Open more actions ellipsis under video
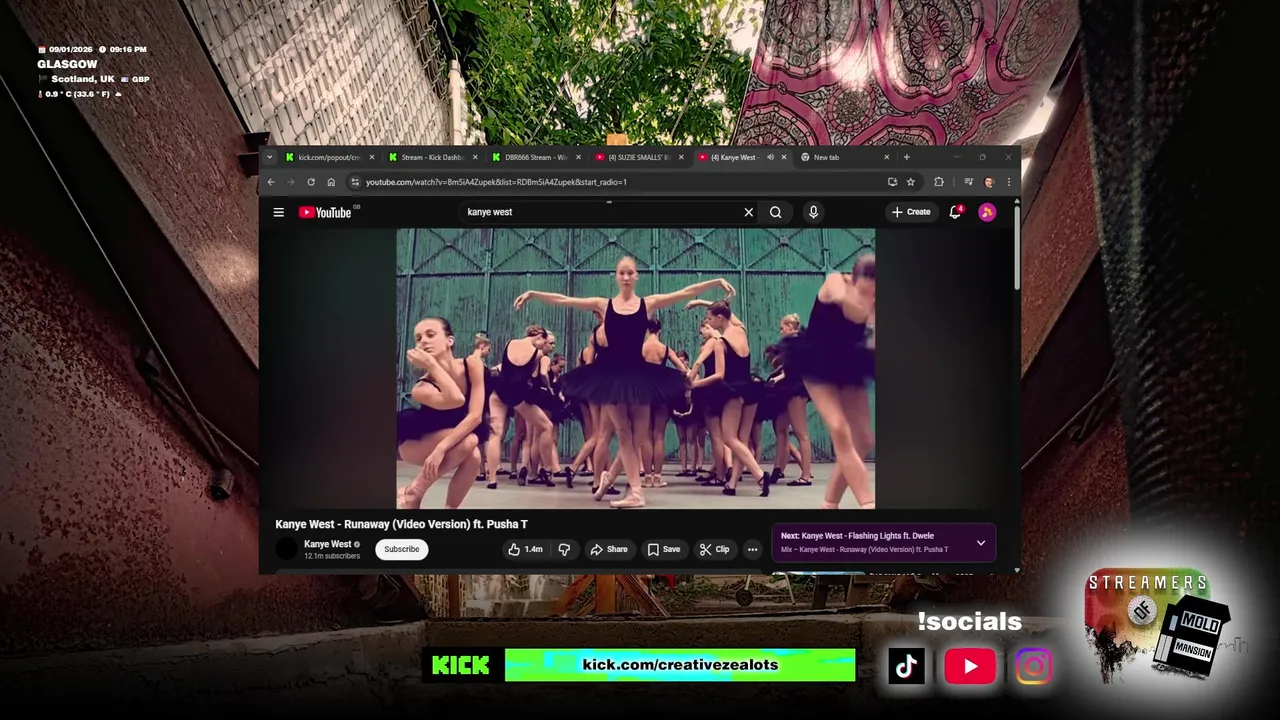This screenshot has width=1280, height=720. click(x=752, y=549)
